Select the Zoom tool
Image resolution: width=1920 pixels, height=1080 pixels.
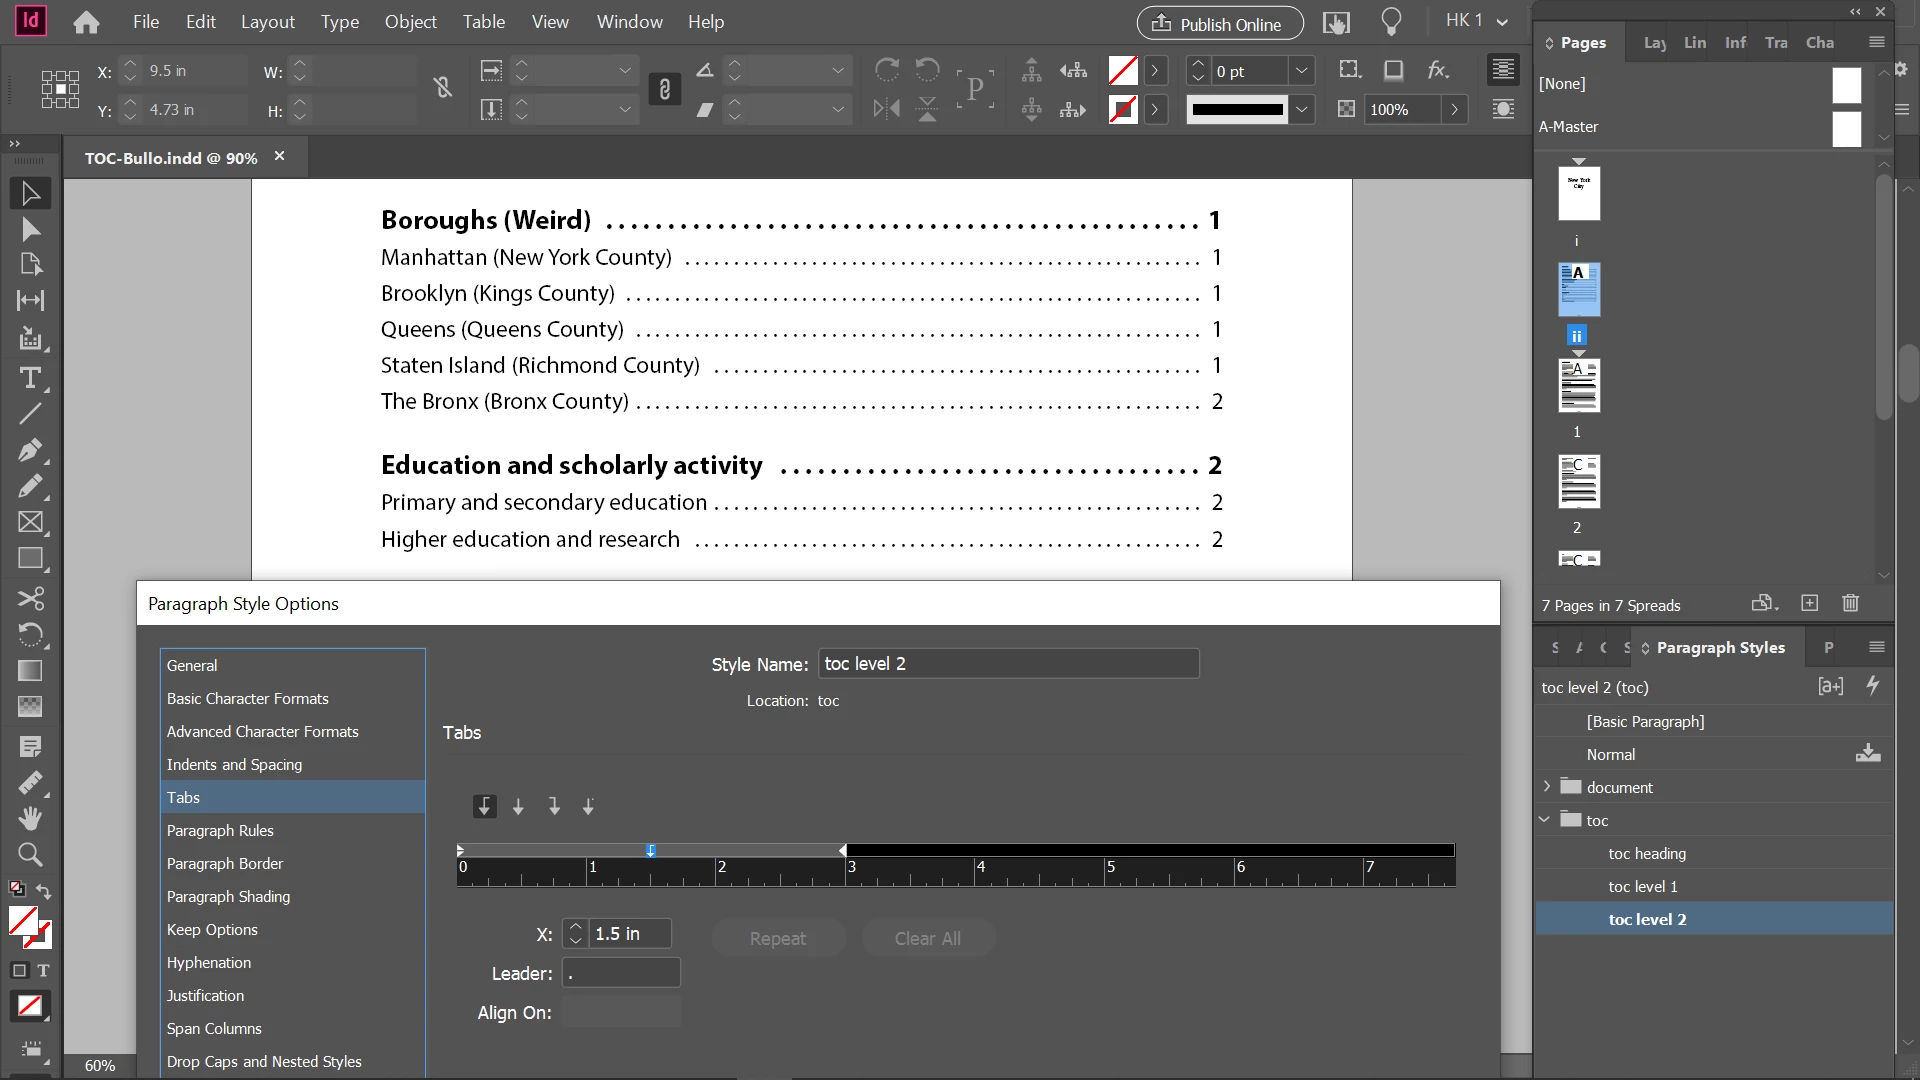tap(30, 855)
